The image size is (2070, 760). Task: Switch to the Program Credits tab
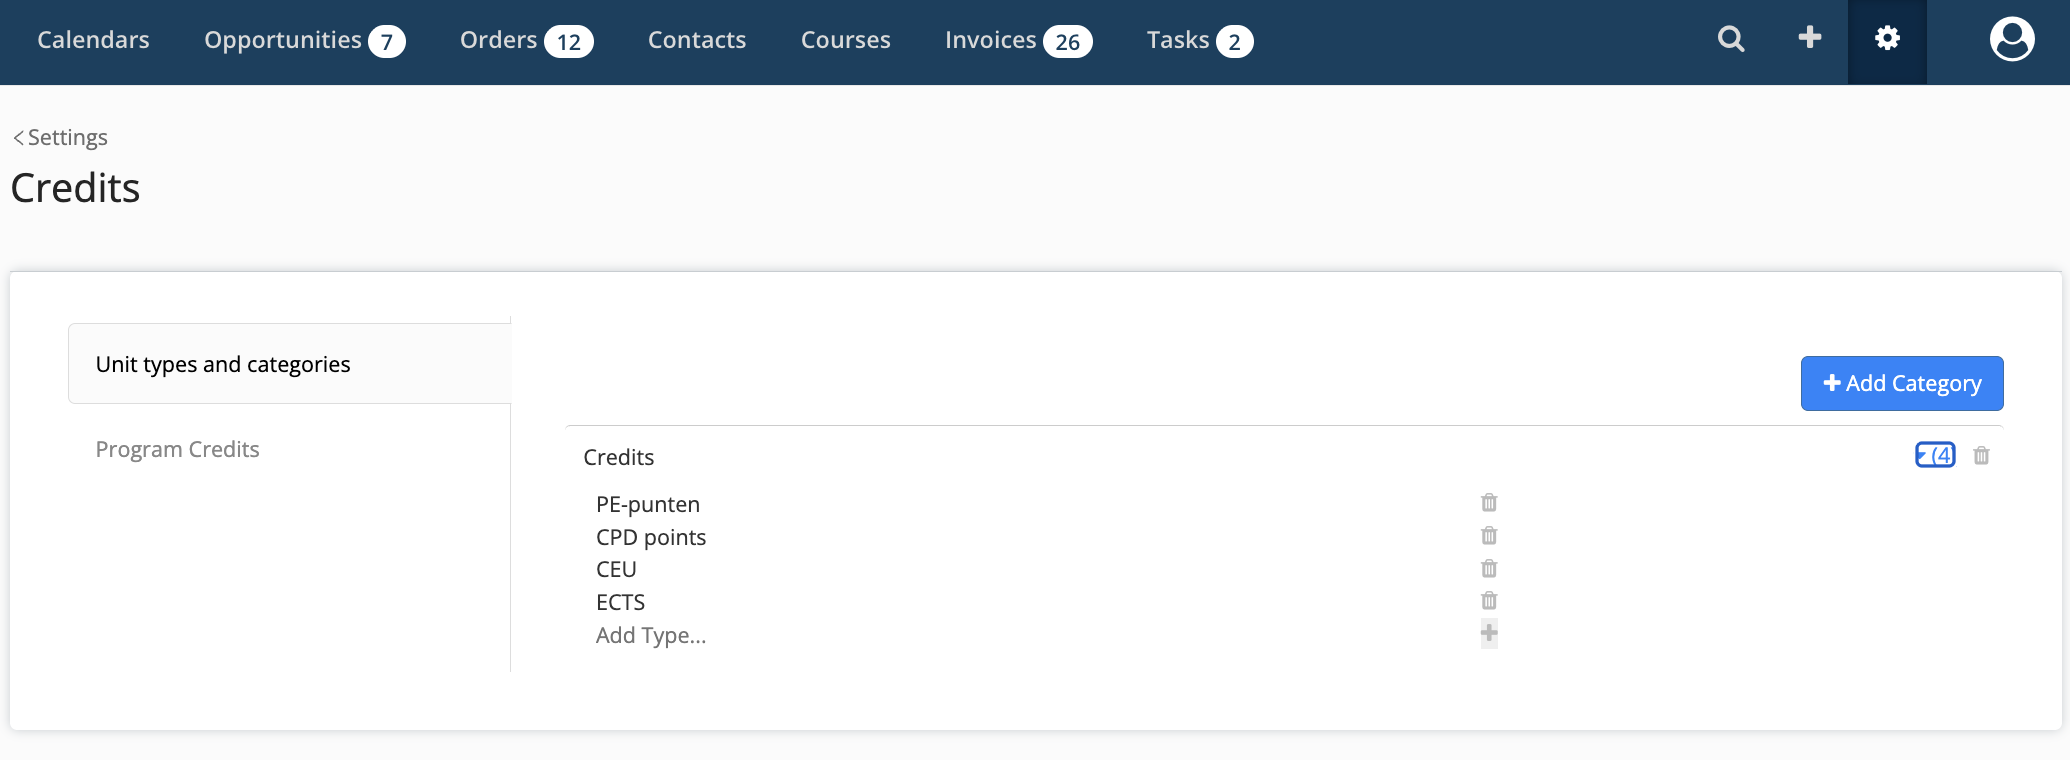coord(177,449)
